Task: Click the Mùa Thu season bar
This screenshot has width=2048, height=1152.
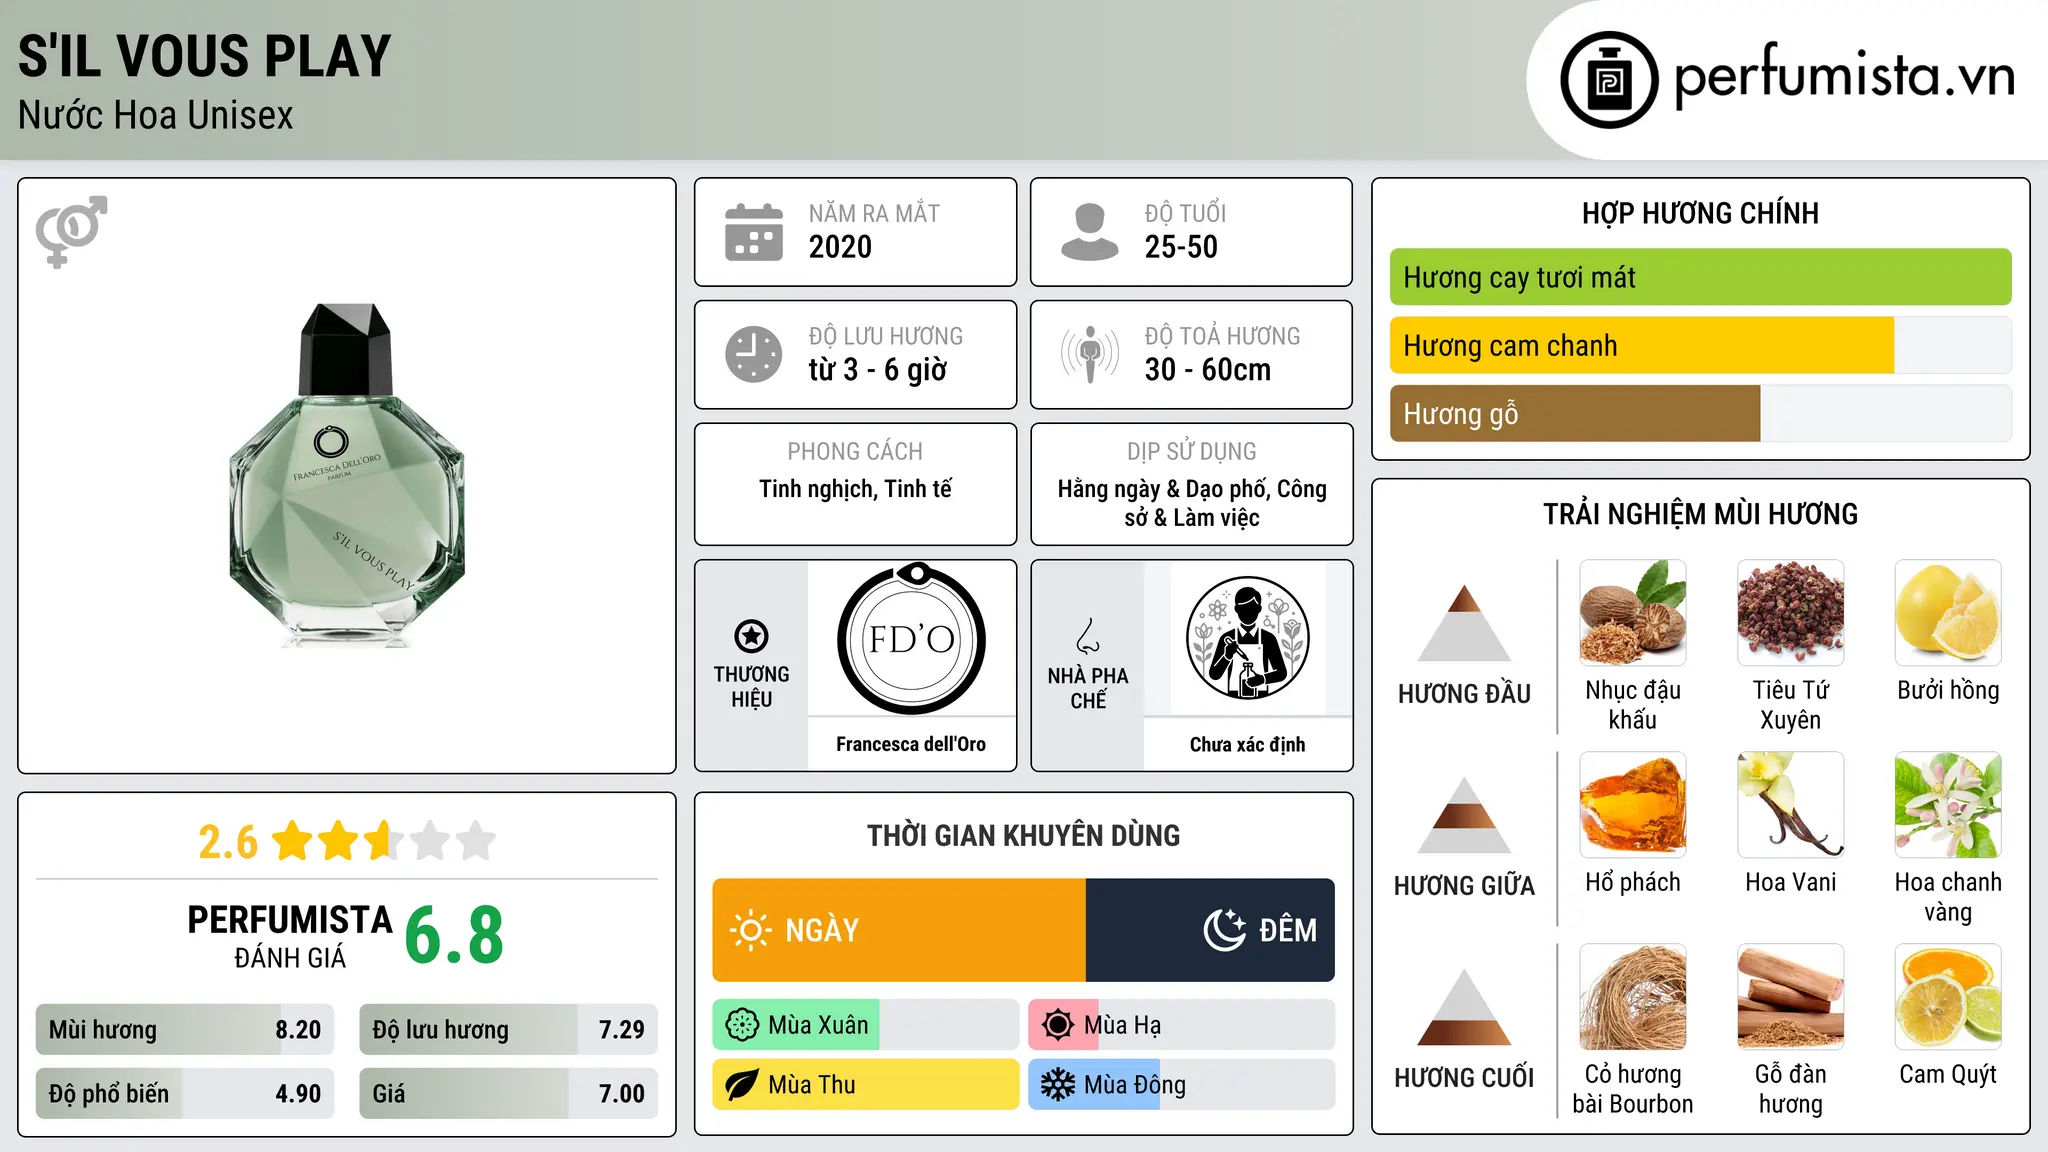Action: point(866,1085)
